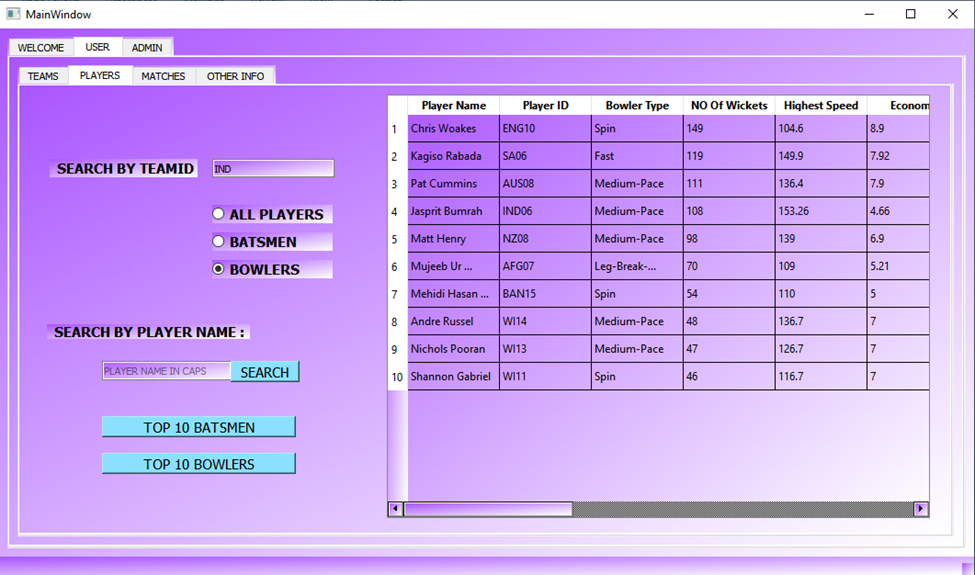Select the NZ08 player ID cell

[545, 239]
